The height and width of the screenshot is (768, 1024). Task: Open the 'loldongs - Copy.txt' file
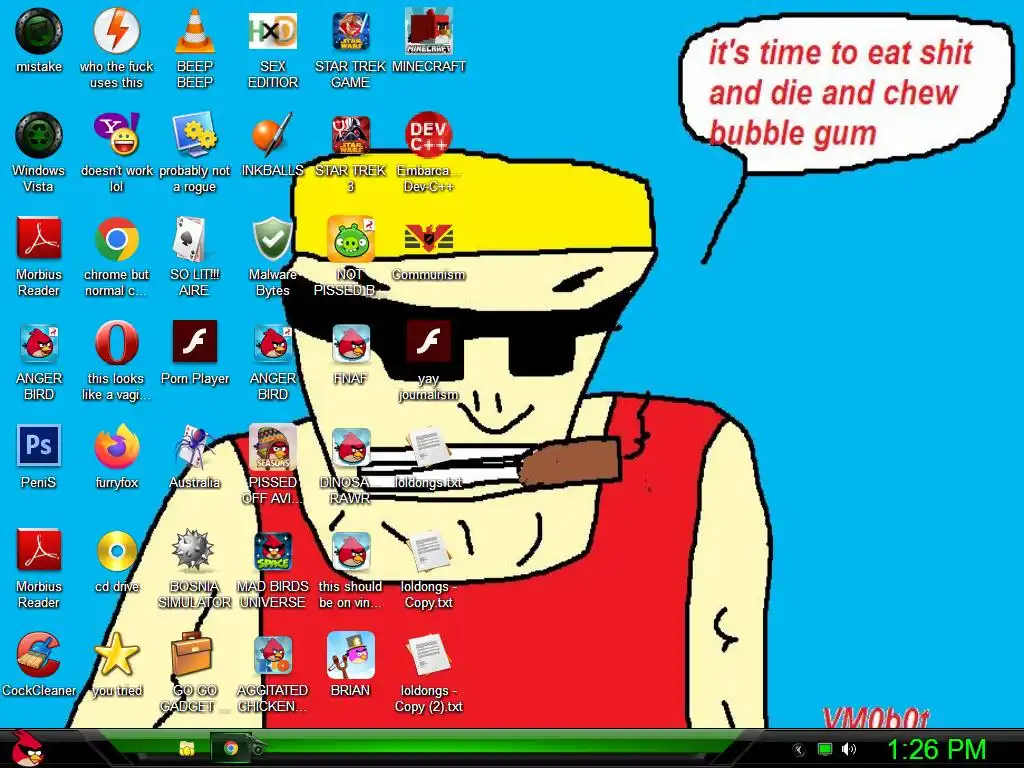coord(428,552)
